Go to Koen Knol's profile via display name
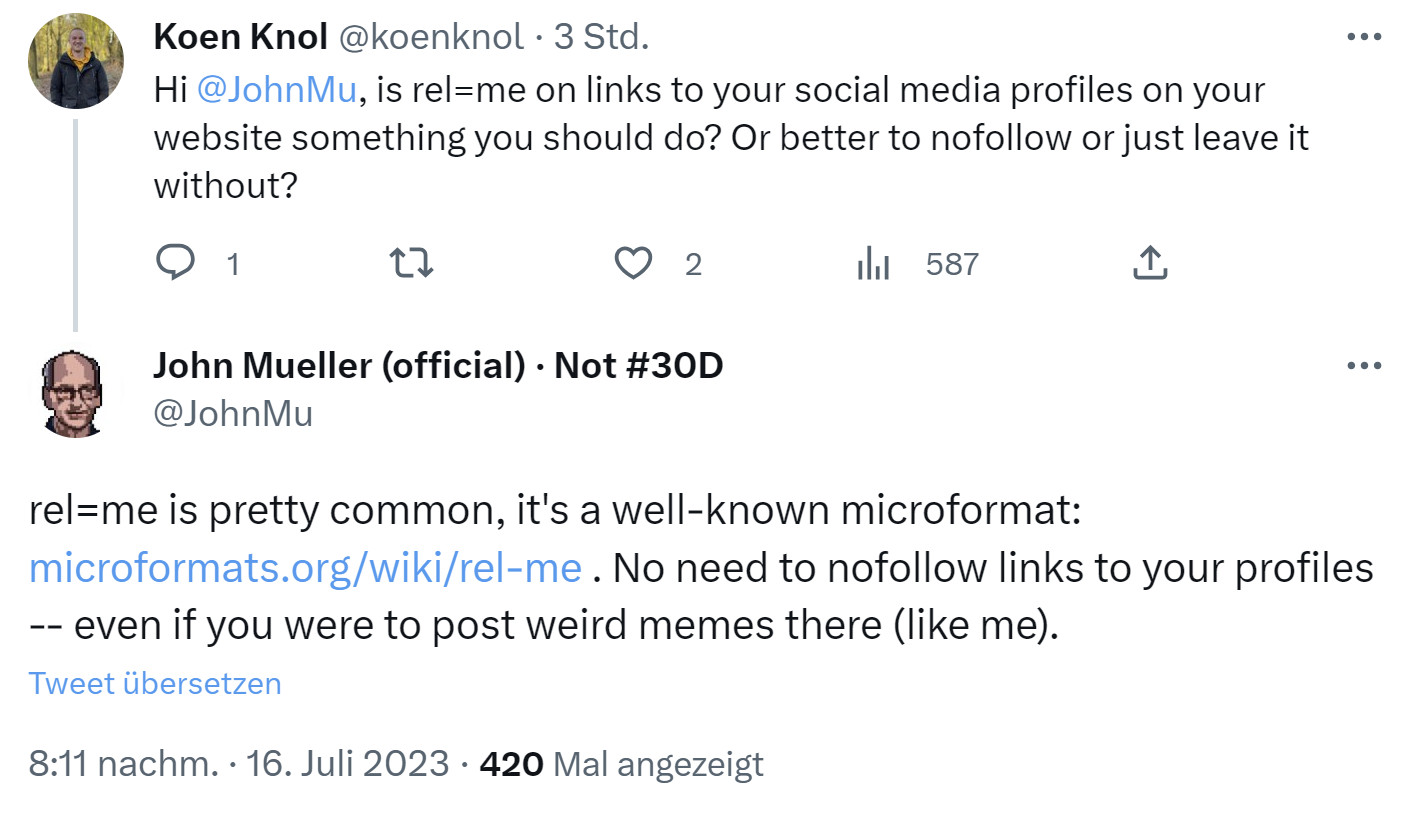This screenshot has height=815, width=1421. coord(240,37)
